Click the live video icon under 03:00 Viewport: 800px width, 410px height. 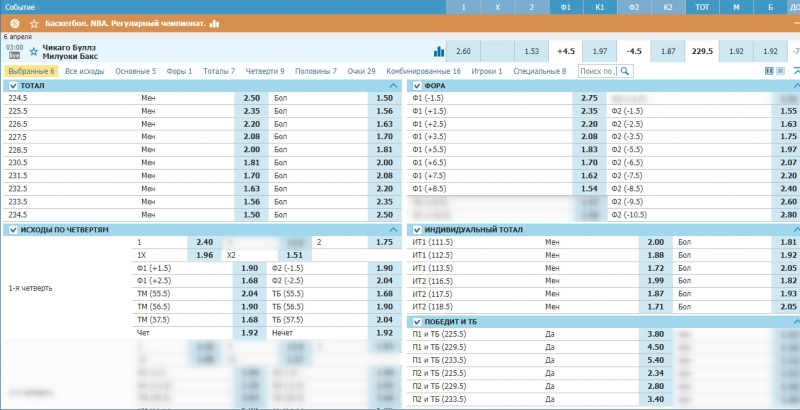(14, 56)
